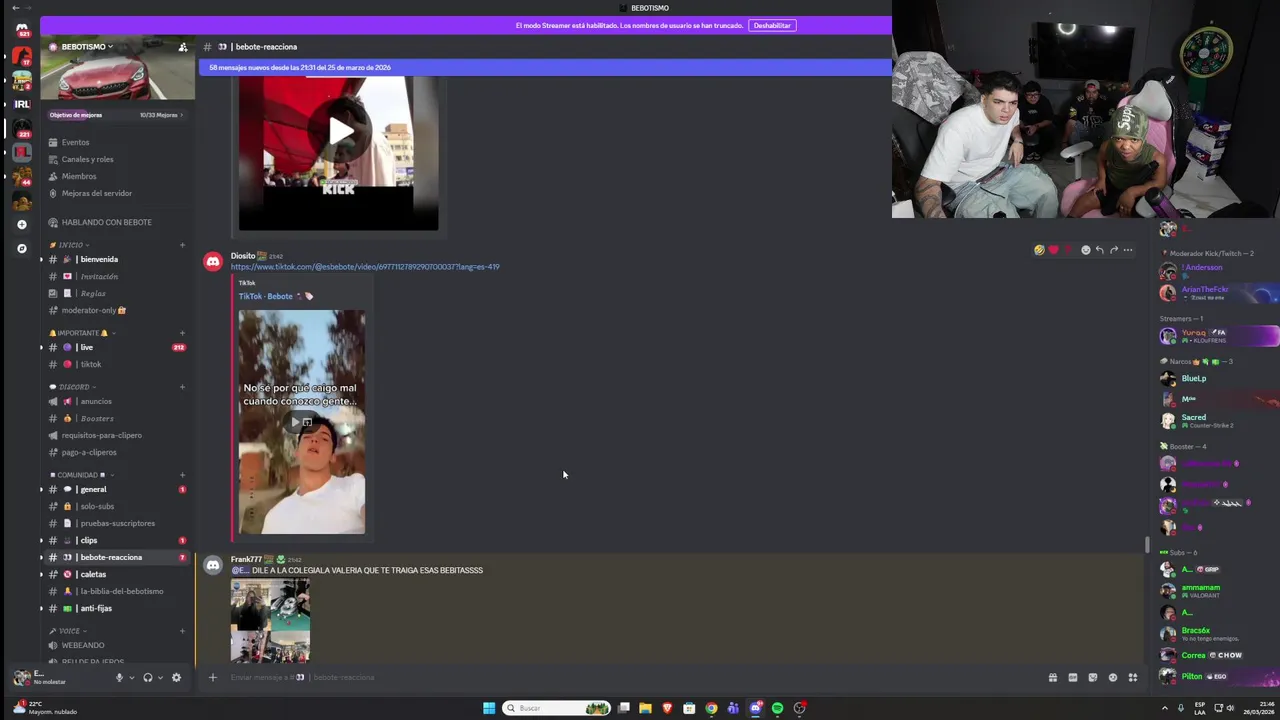Image resolution: width=1280 pixels, height=720 pixels.
Task: Open server boost goal progress bar
Action: (x=117, y=115)
